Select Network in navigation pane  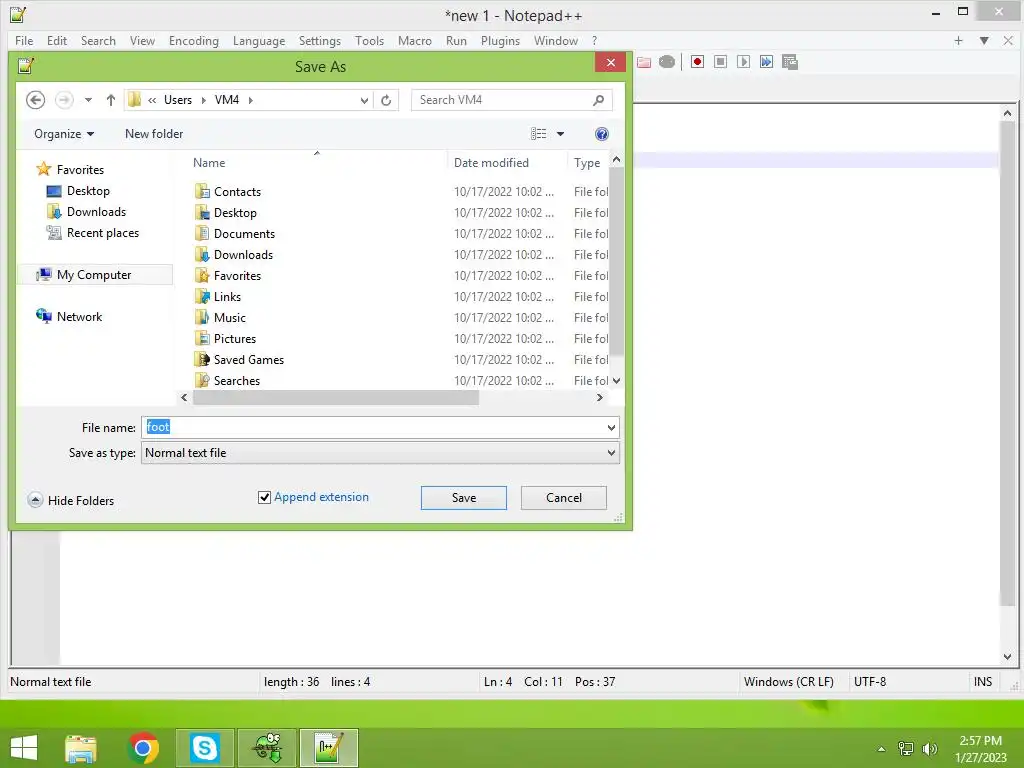[69, 317]
